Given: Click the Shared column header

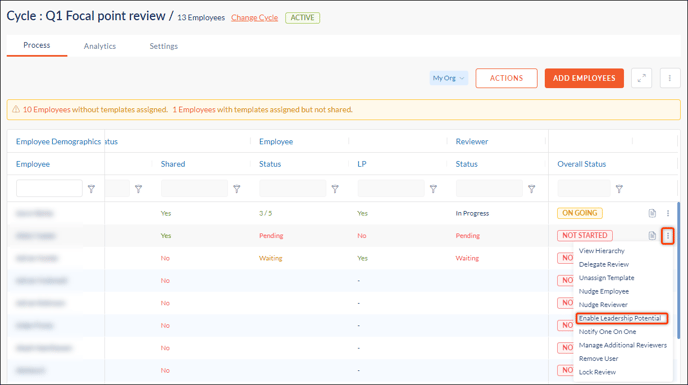Looking at the screenshot, I should [x=173, y=164].
